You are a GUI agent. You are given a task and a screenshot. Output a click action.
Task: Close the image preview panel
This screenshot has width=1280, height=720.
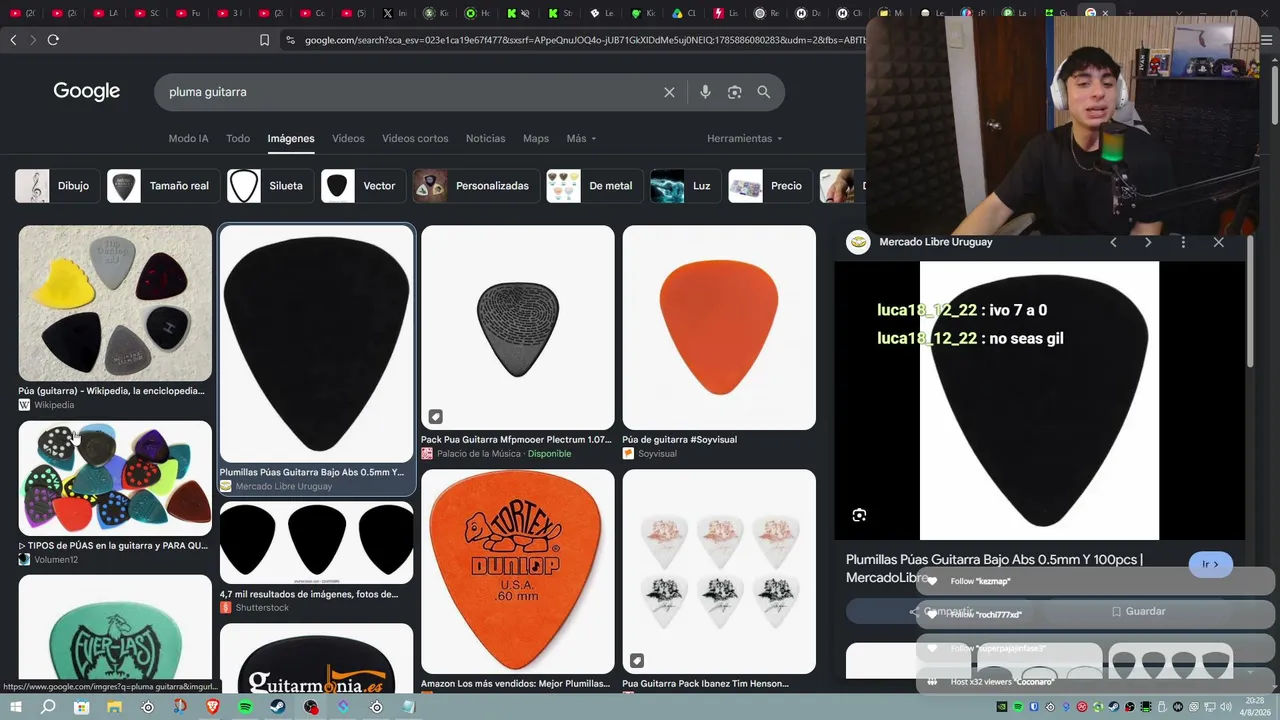click(x=1218, y=242)
